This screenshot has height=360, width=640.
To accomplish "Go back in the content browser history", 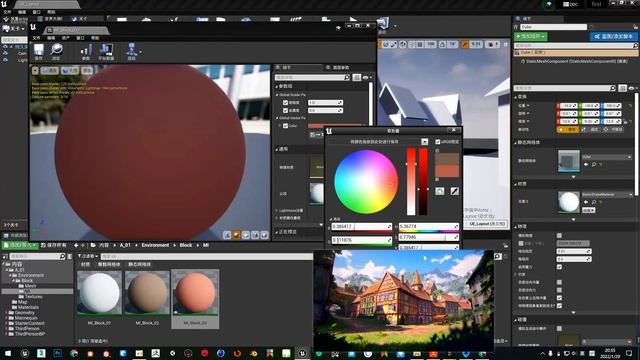I will click(x=76, y=245).
